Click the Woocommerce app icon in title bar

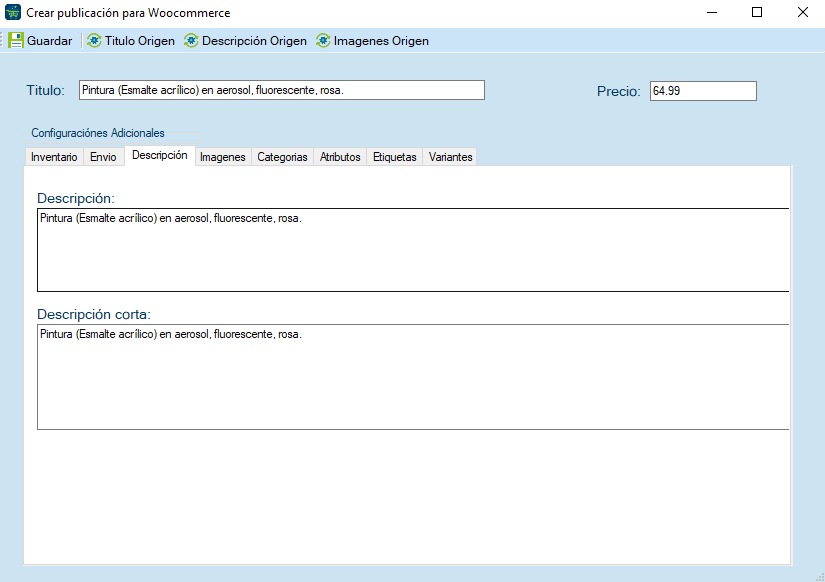[13, 12]
